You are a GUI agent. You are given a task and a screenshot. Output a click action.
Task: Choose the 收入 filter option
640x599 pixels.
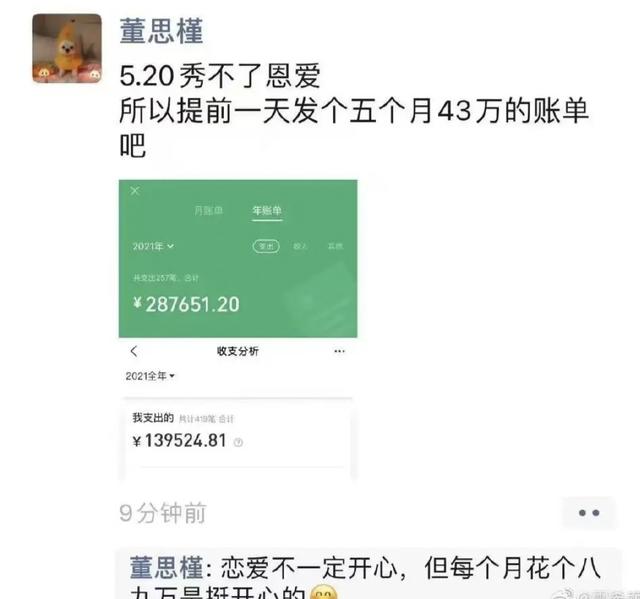pyautogui.click(x=300, y=246)
